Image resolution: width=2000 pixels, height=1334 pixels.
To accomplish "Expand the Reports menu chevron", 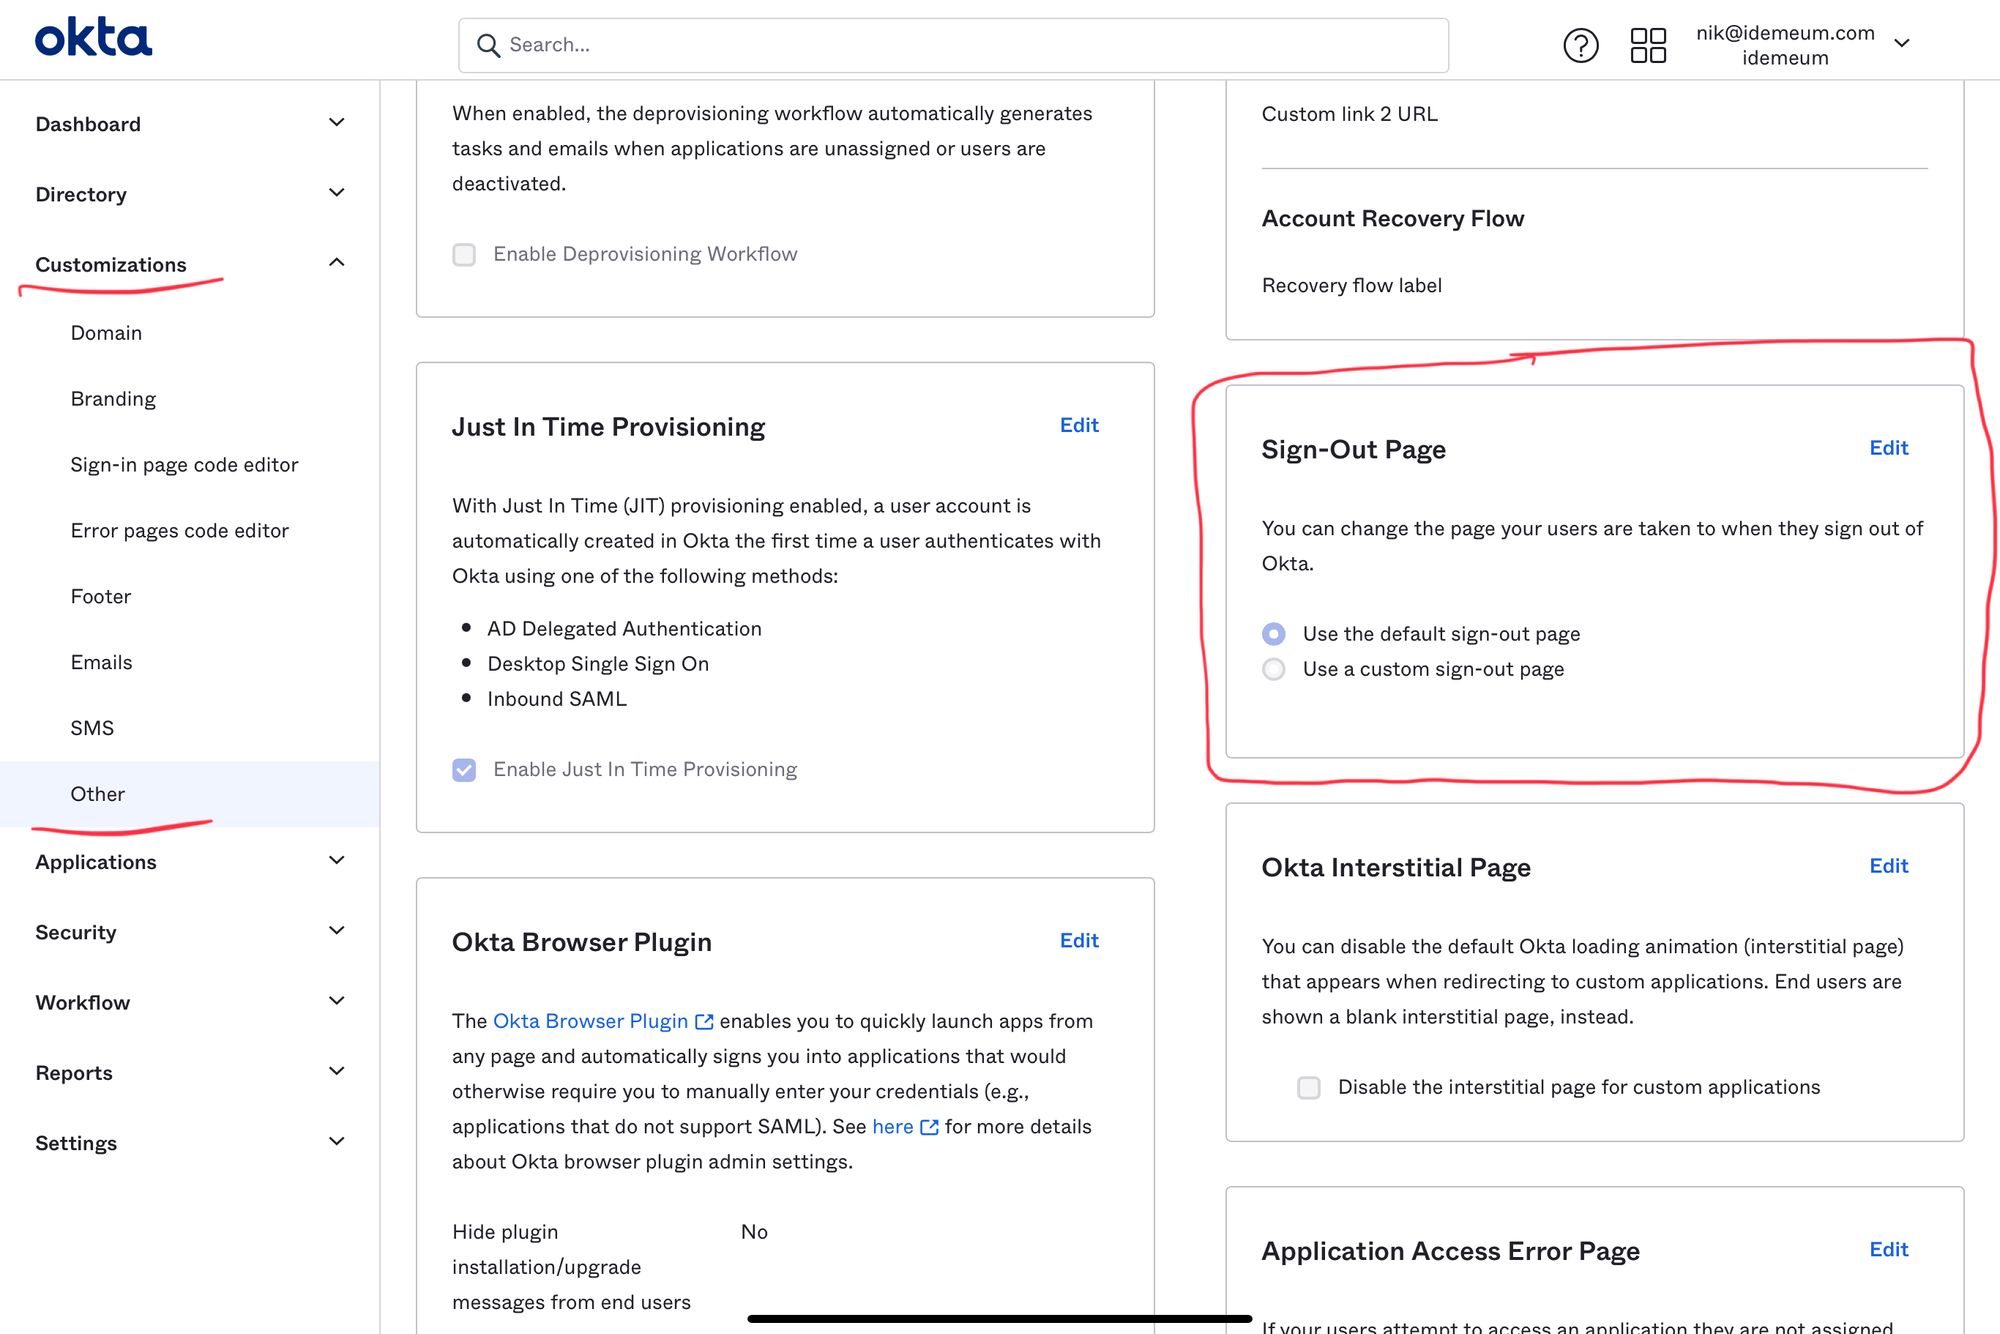I will pos(337,1072).
